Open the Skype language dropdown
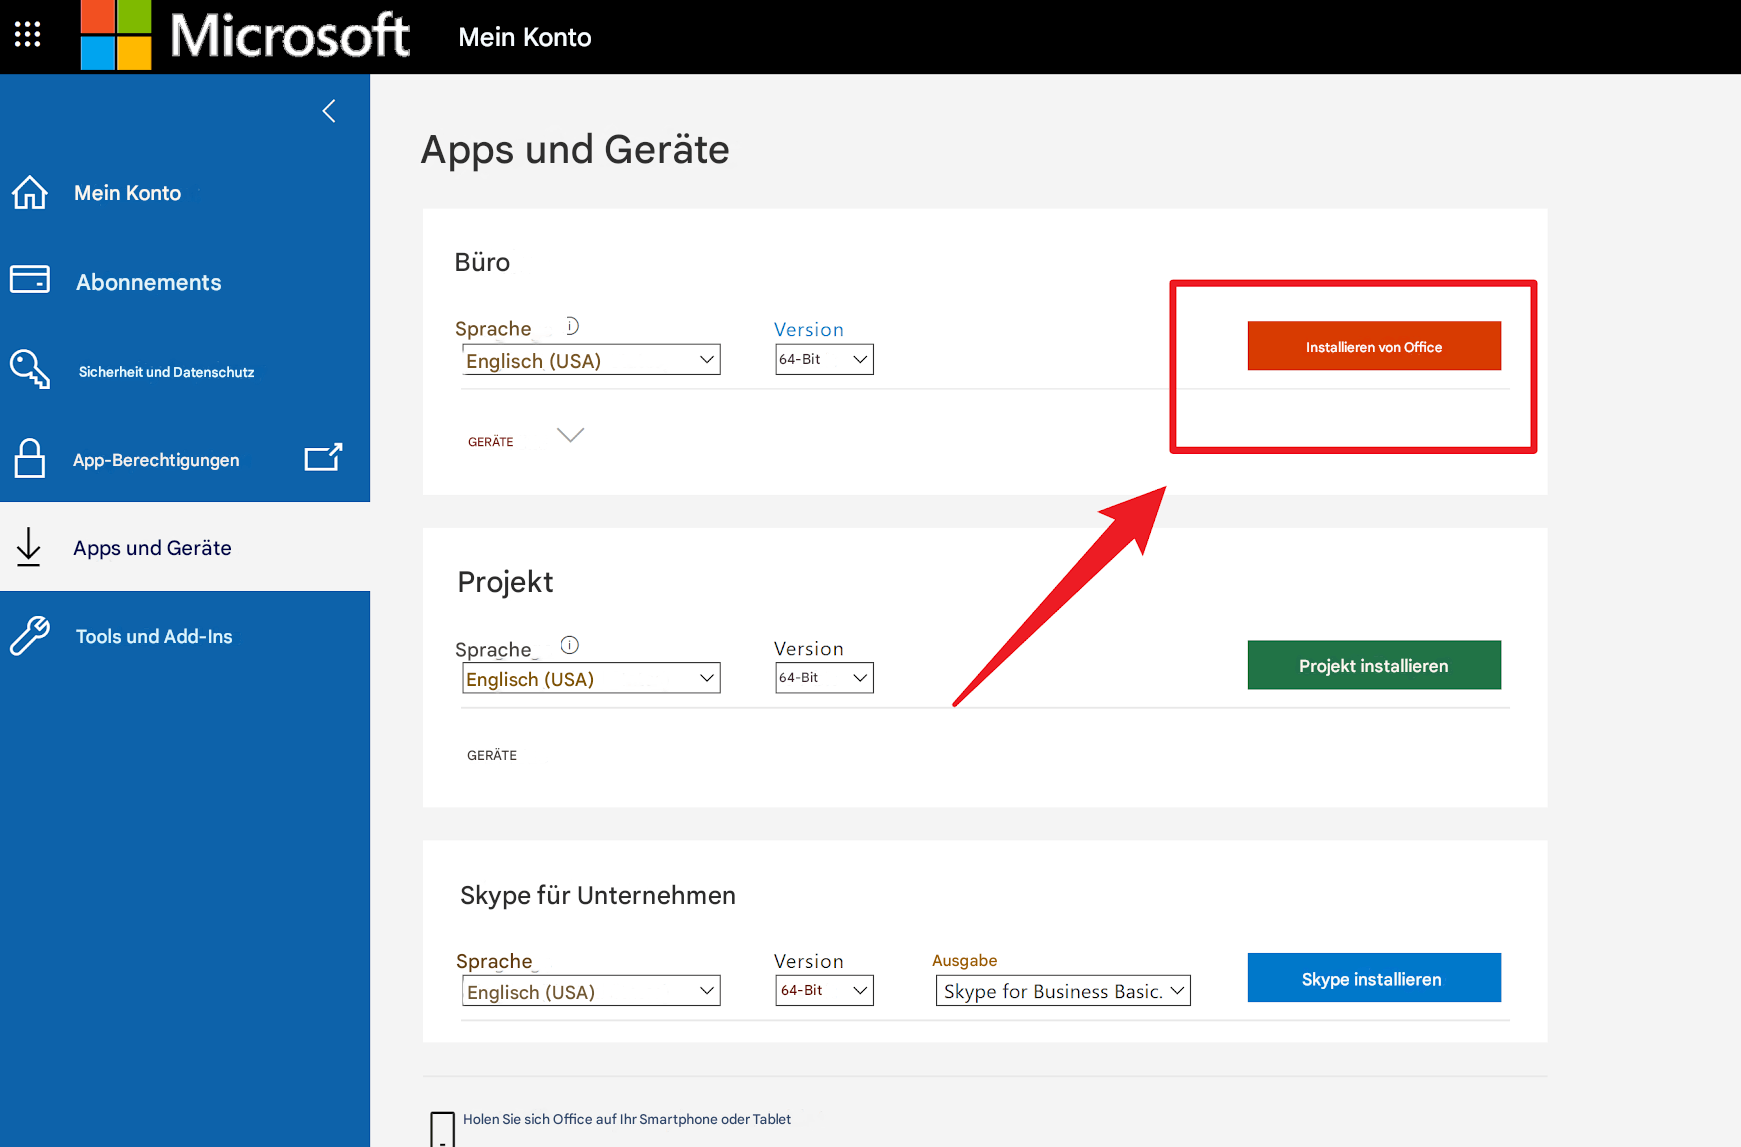Viewport: 1741px width, 1147px height. (591, 991)
